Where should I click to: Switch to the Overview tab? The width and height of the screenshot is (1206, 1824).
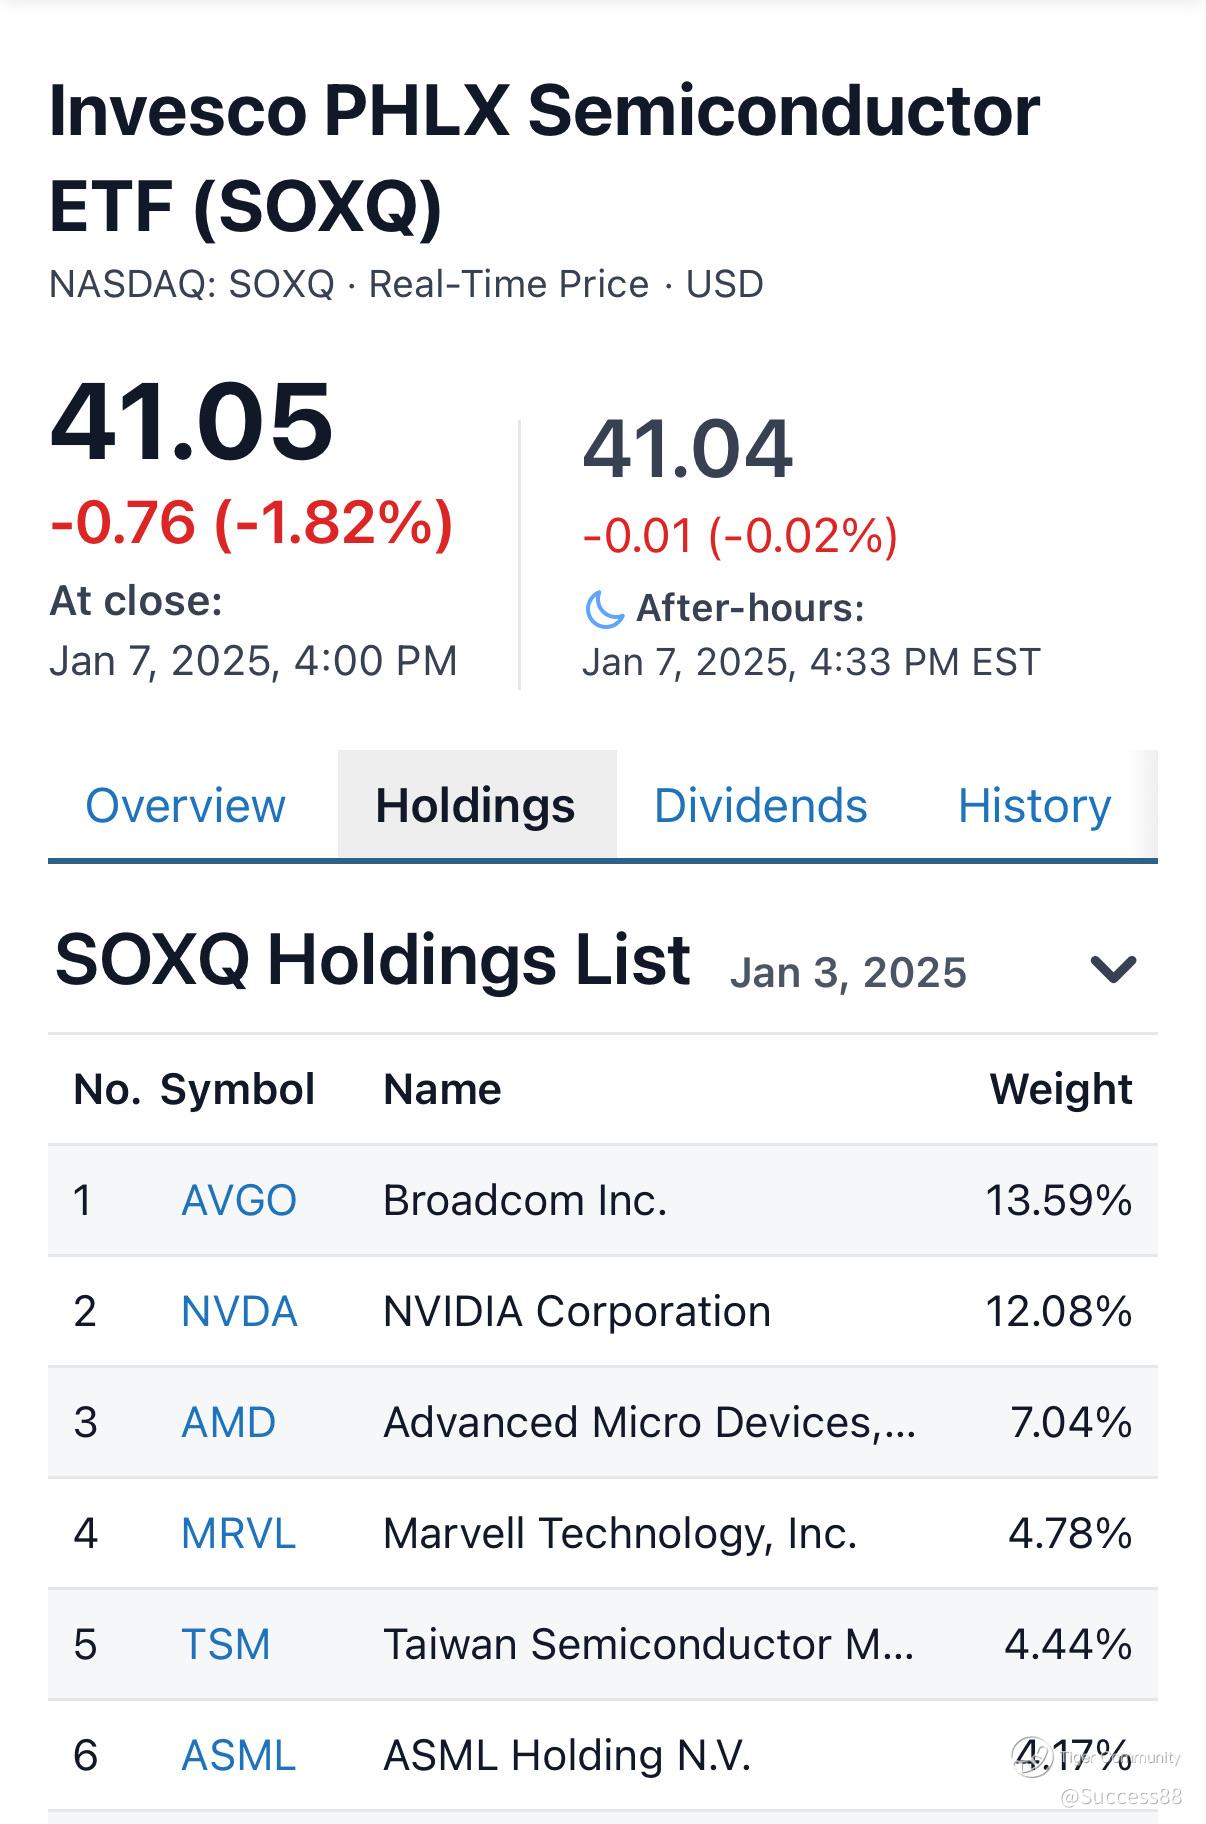coord(186,806)
